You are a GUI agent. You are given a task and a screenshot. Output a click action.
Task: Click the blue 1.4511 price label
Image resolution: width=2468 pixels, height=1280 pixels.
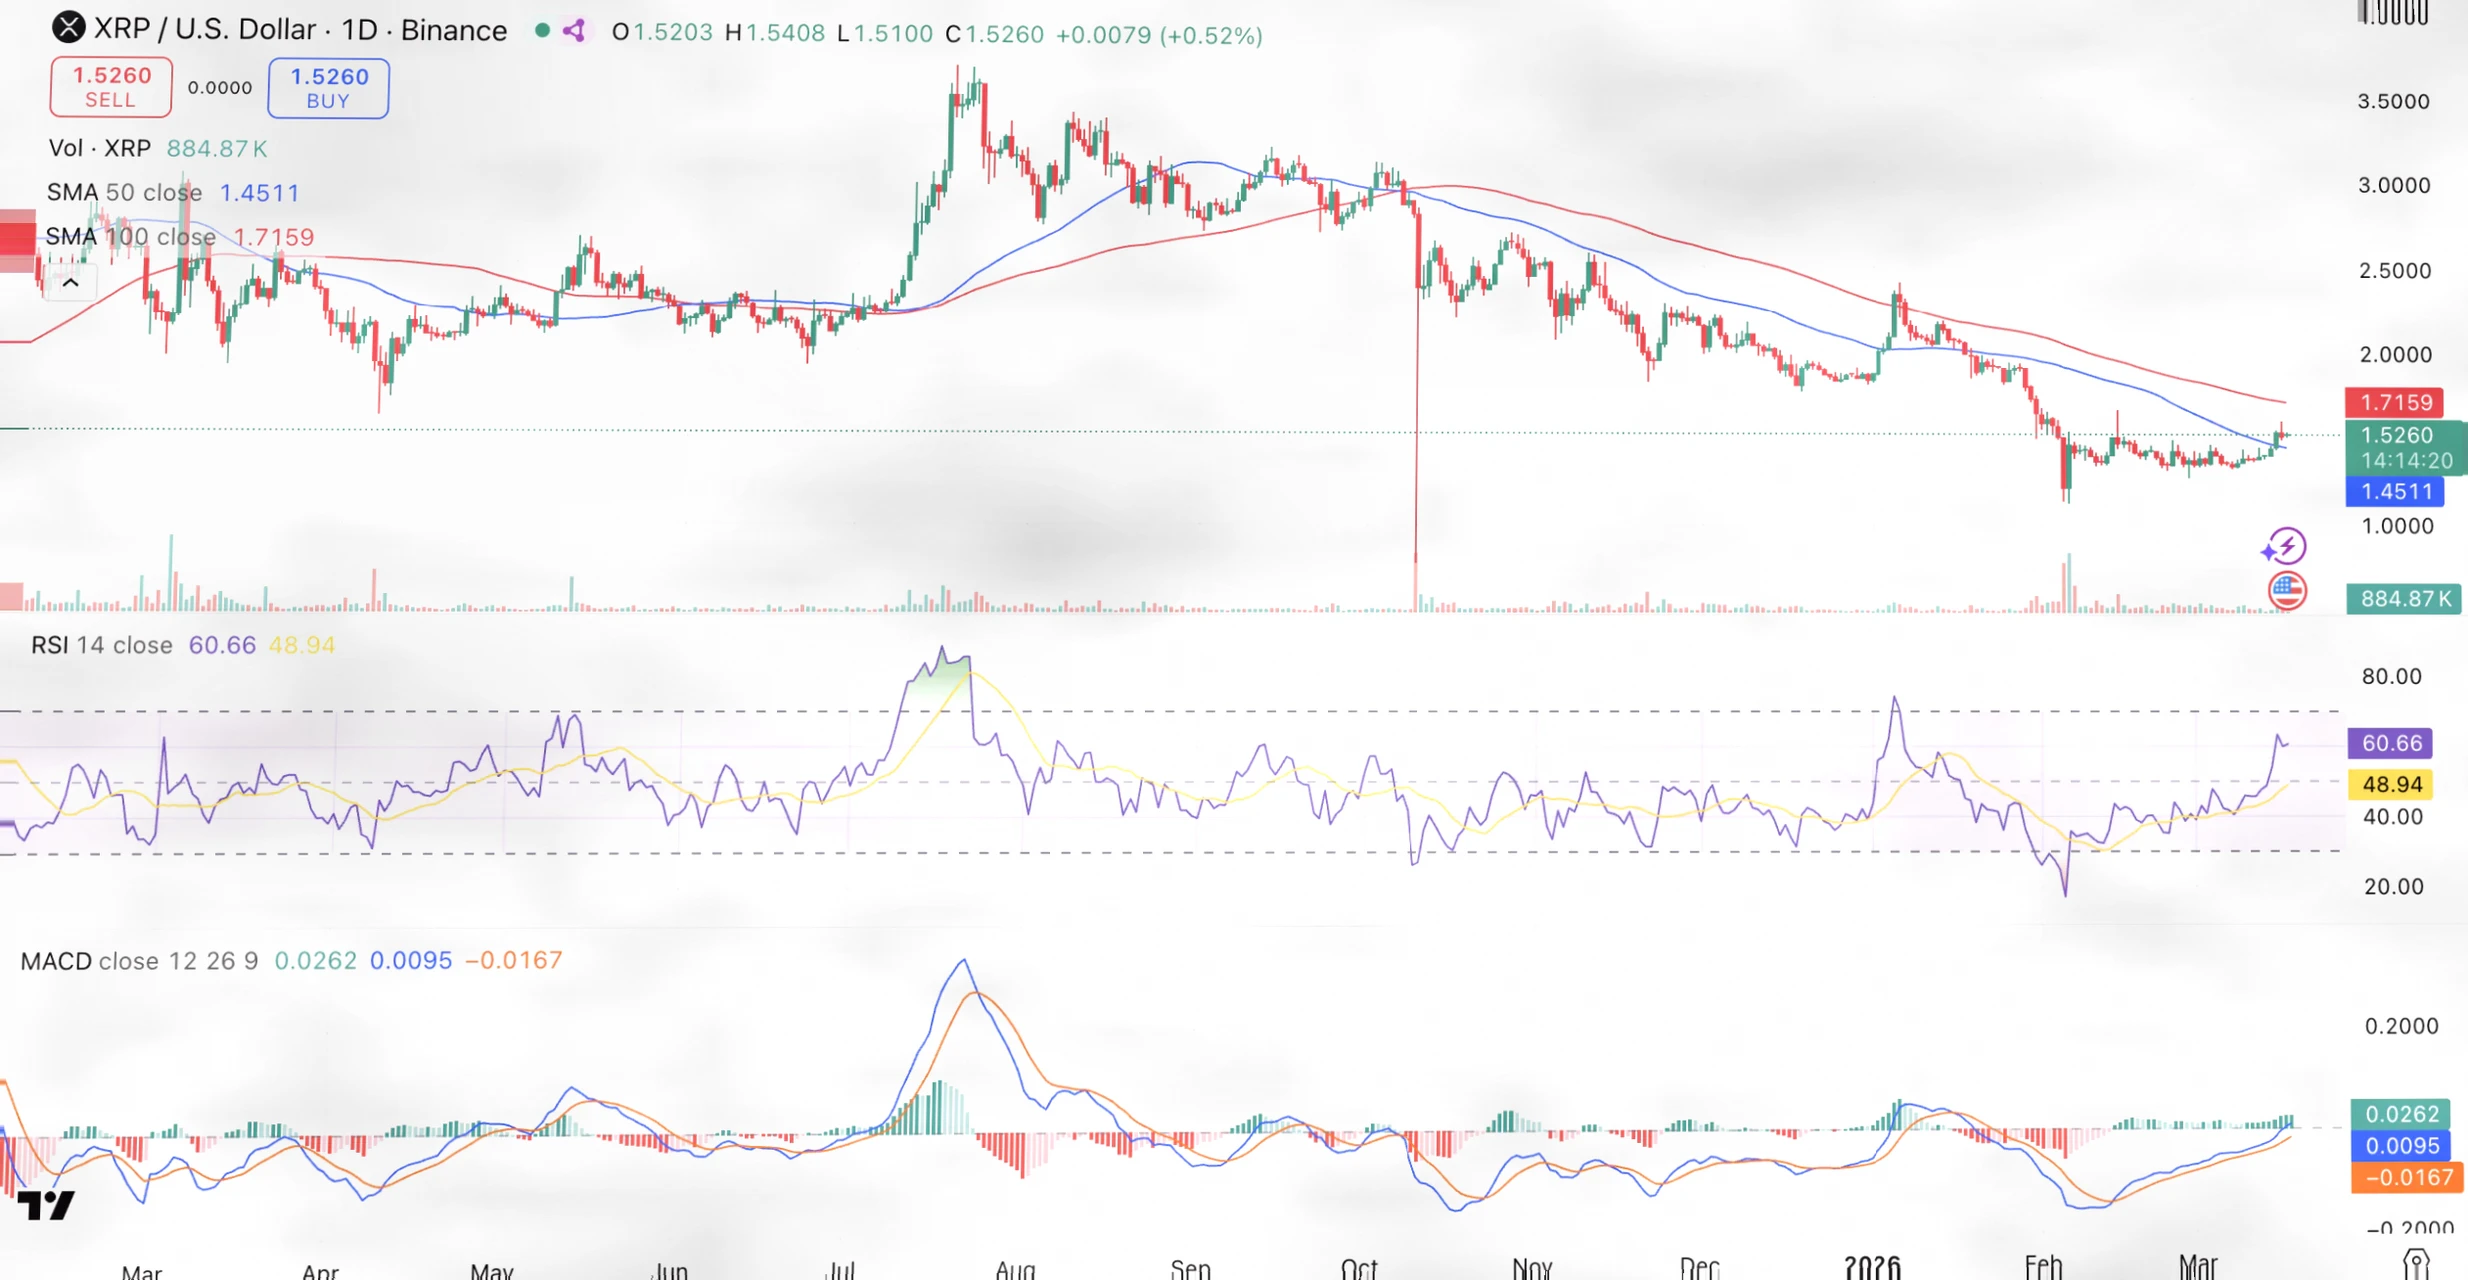click(2394, 491)
